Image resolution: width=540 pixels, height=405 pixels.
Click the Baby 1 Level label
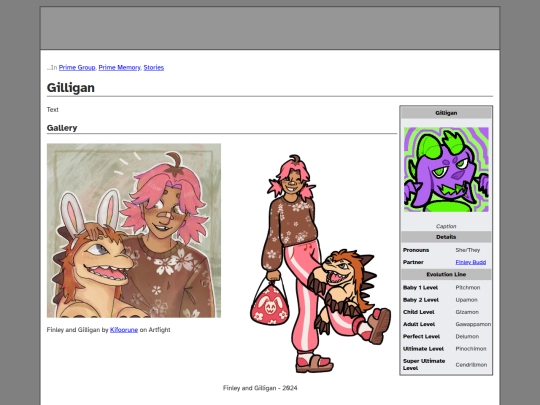(x=420, y=288)
